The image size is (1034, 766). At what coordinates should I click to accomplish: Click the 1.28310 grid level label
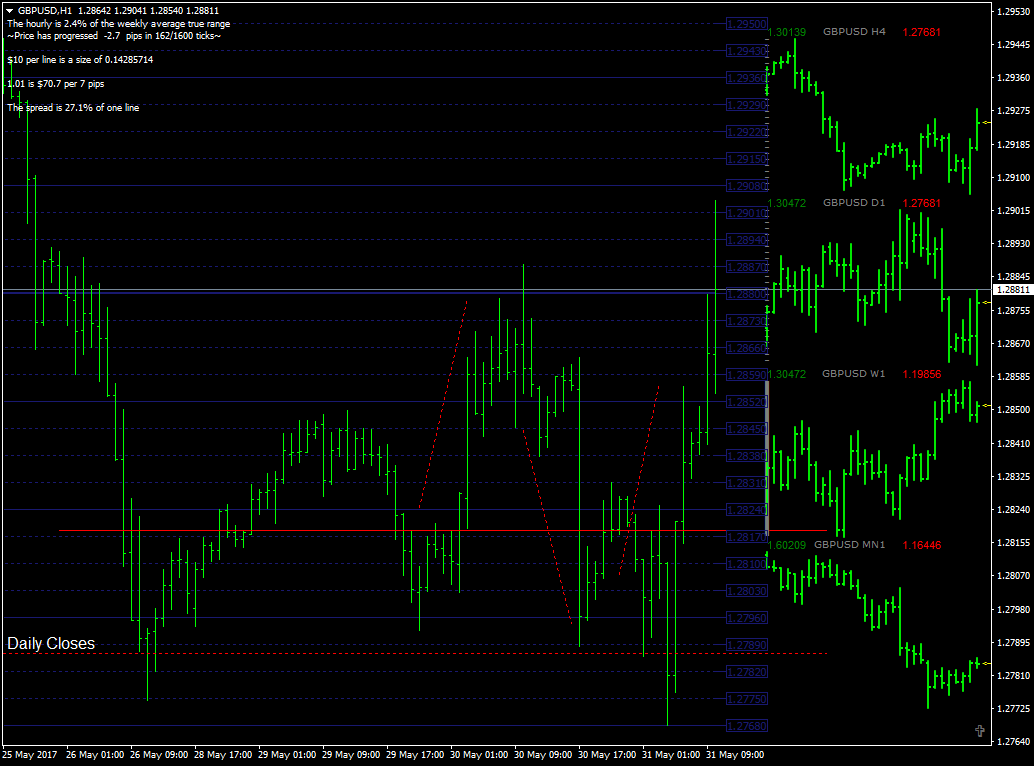pyautogui.click(x=746, y=483)
